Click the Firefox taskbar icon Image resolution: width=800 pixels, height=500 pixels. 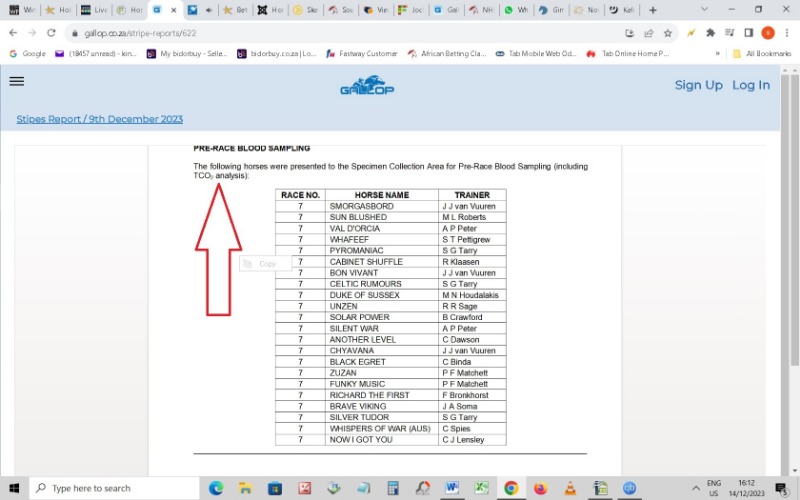[x=541, y=488]
